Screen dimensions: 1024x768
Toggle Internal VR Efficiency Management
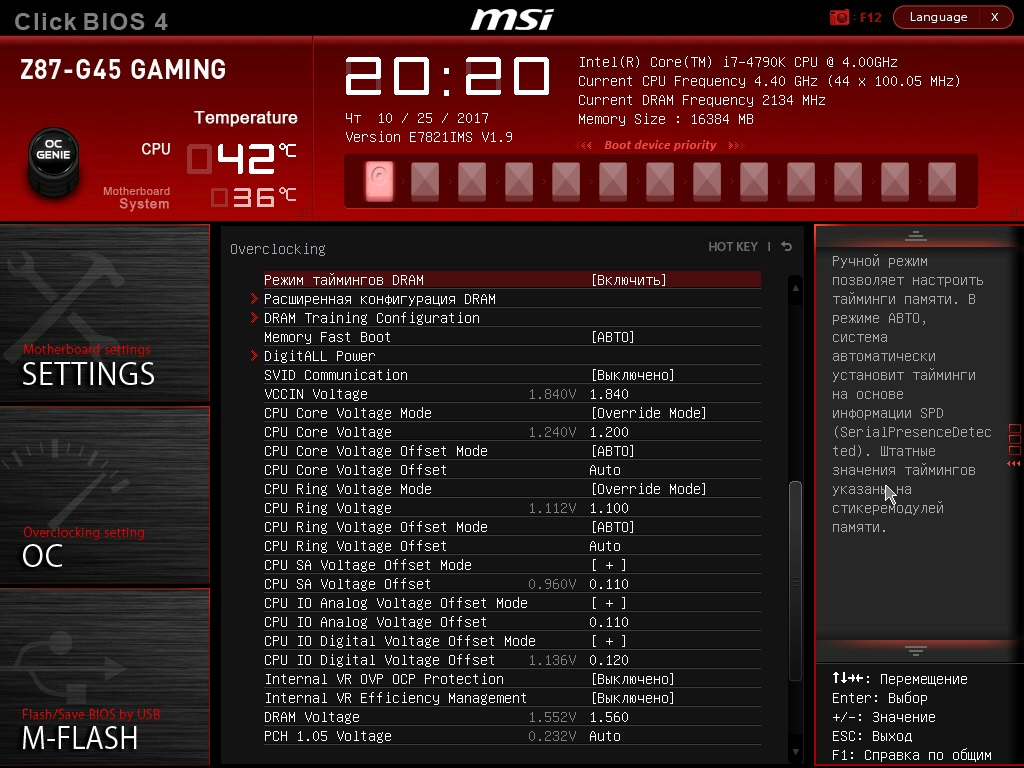coord(632,697)
